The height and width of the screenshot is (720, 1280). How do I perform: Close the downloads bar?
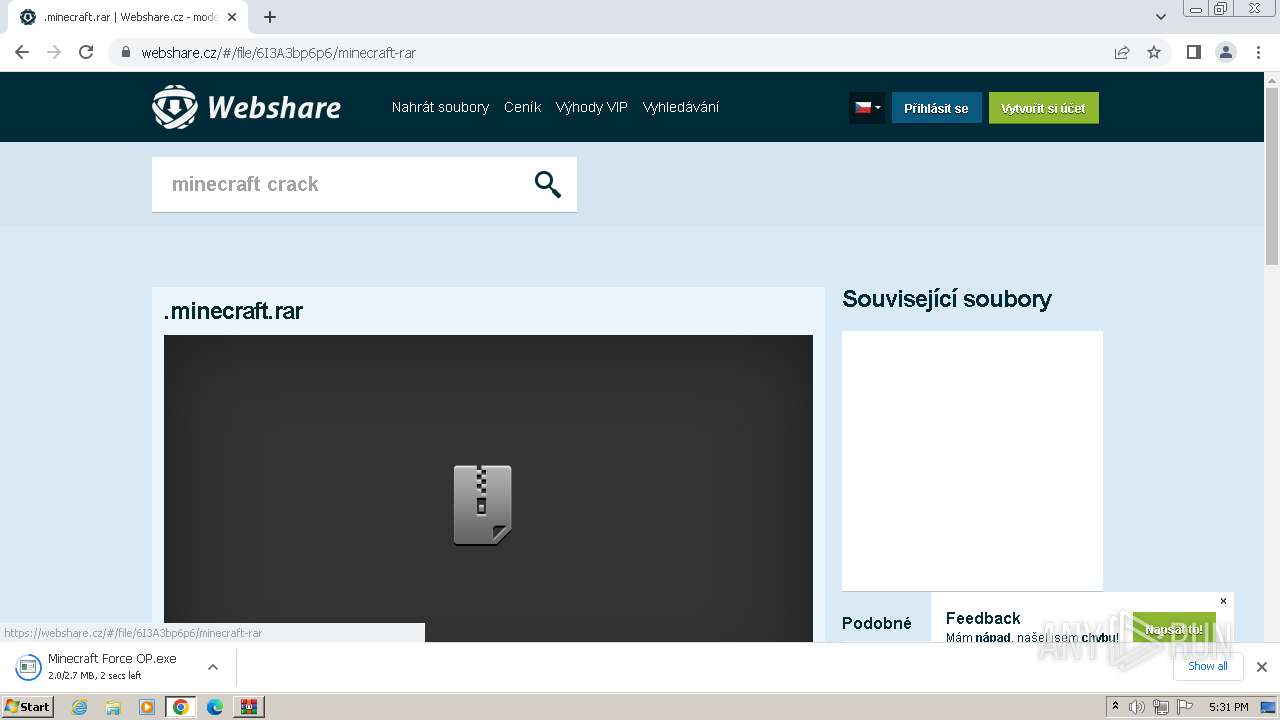1261,667
